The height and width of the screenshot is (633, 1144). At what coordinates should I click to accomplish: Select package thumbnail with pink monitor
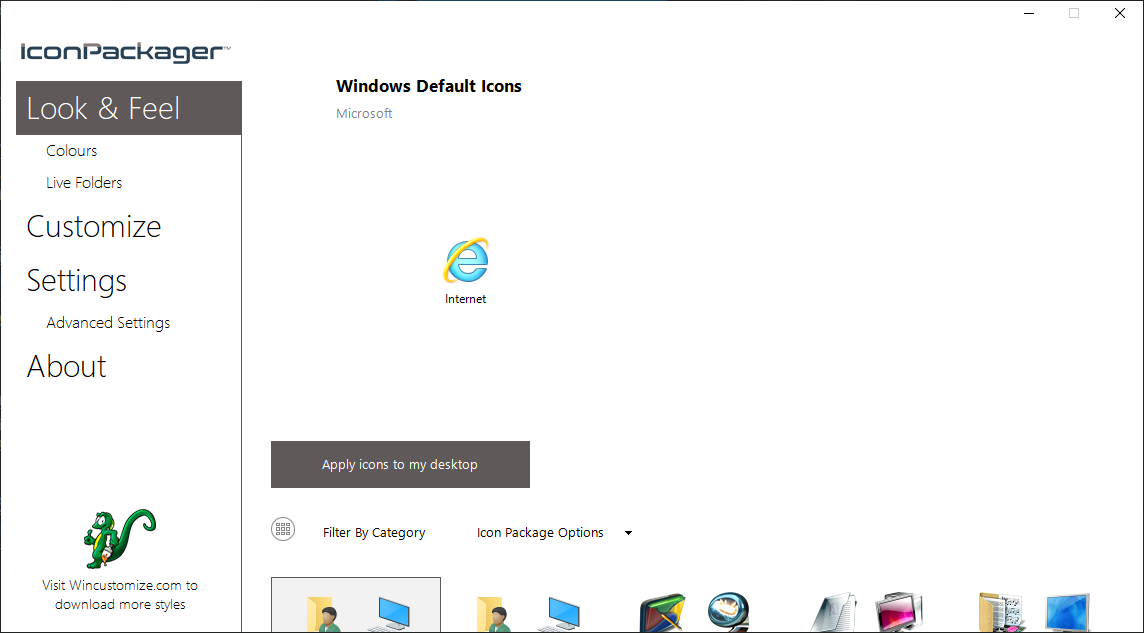tap(867, 611)
